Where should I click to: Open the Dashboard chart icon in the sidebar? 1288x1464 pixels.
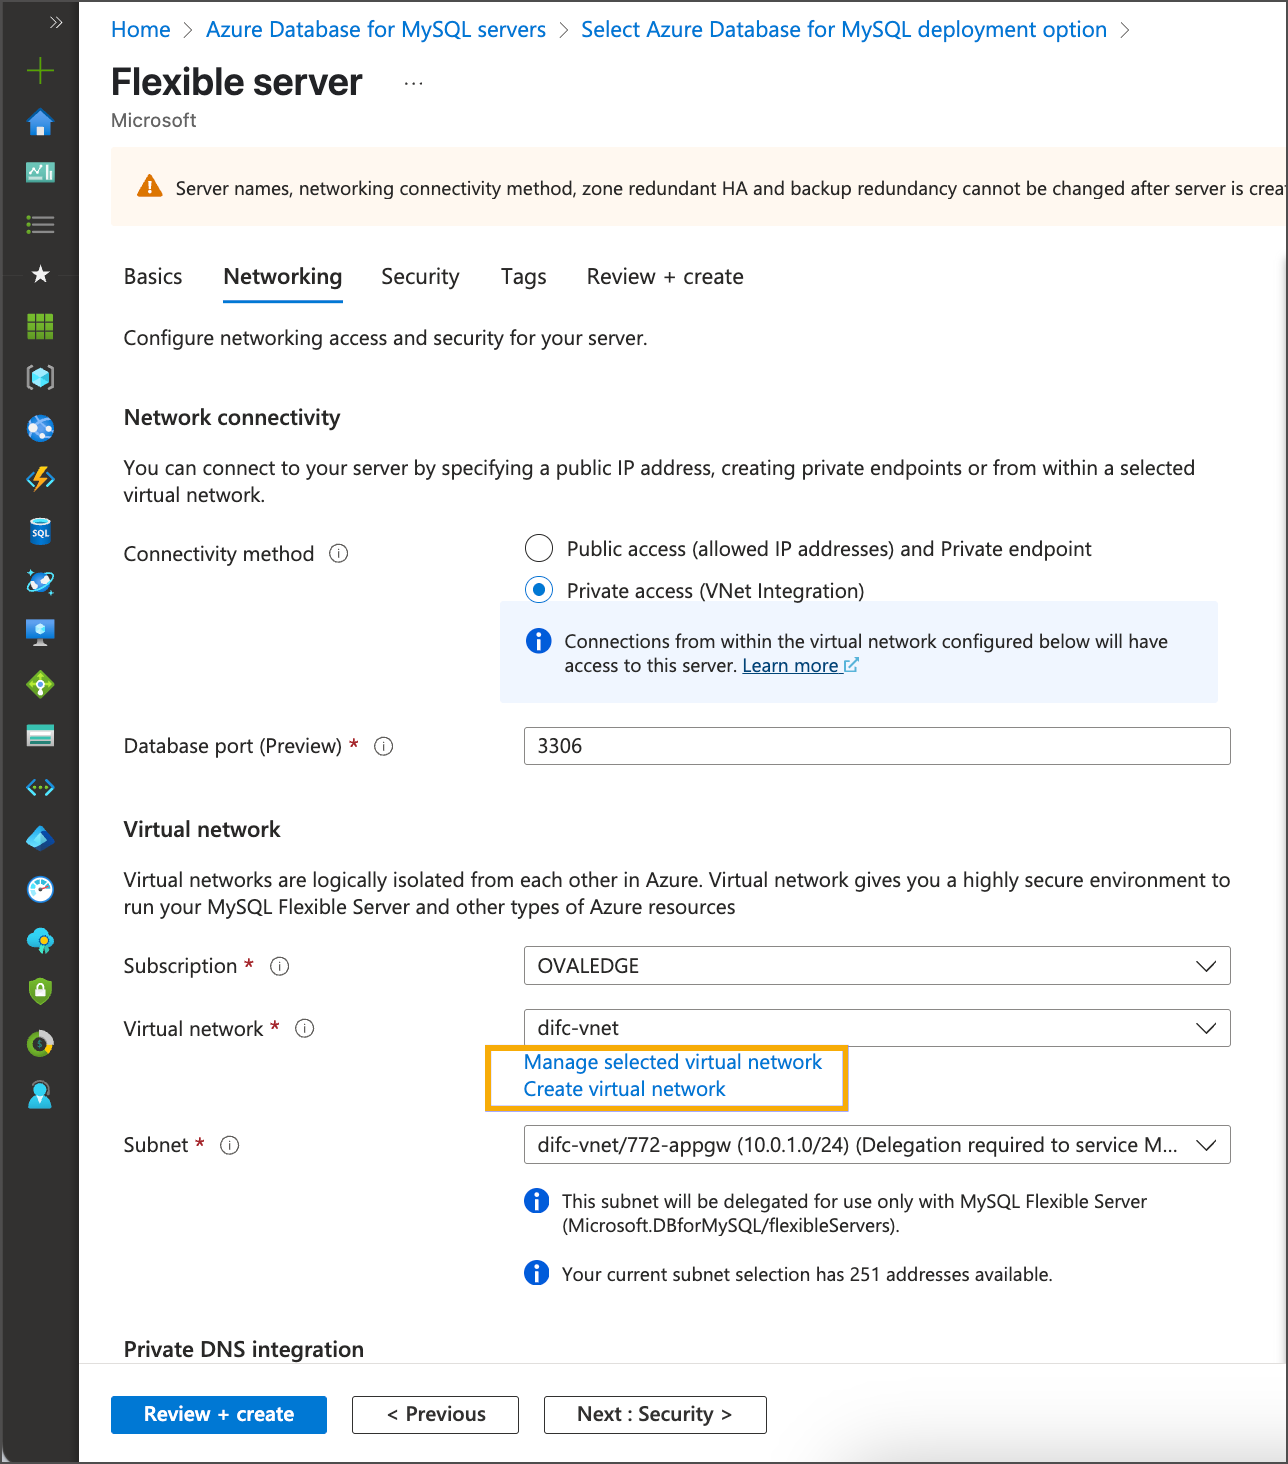tap(40, 173)
